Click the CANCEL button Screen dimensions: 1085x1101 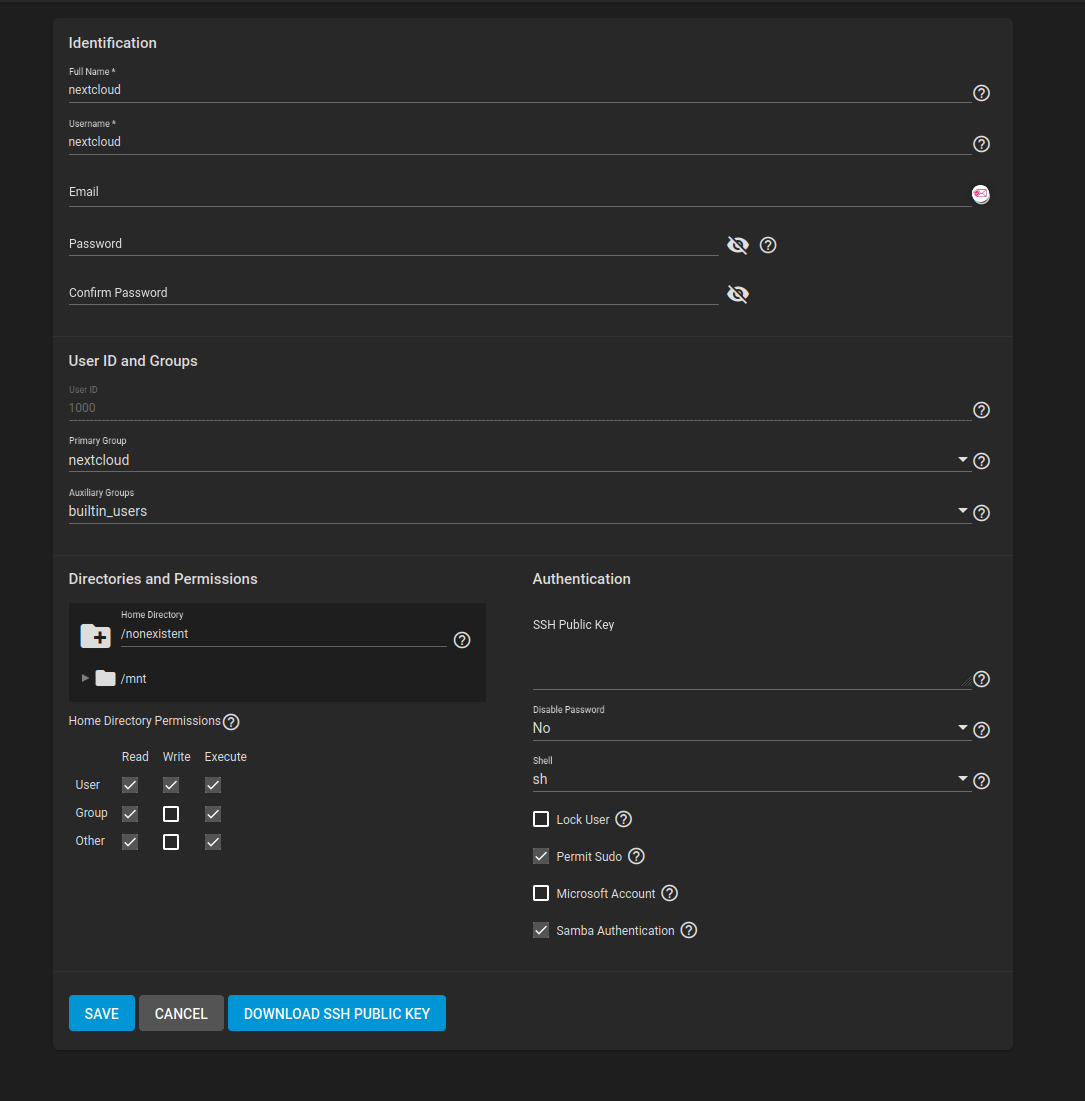[181, 1013]
